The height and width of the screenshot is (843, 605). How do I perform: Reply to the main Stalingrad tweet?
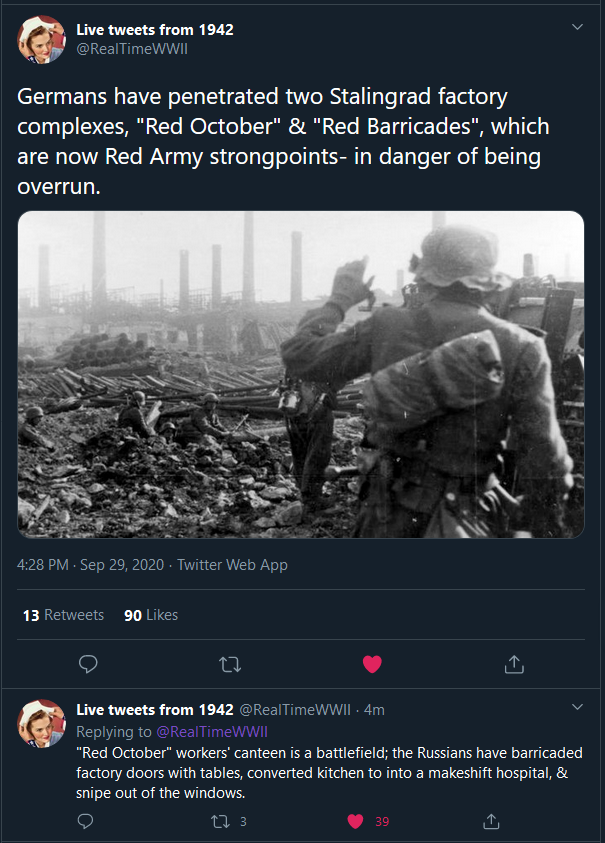click(x=88, y=663)
